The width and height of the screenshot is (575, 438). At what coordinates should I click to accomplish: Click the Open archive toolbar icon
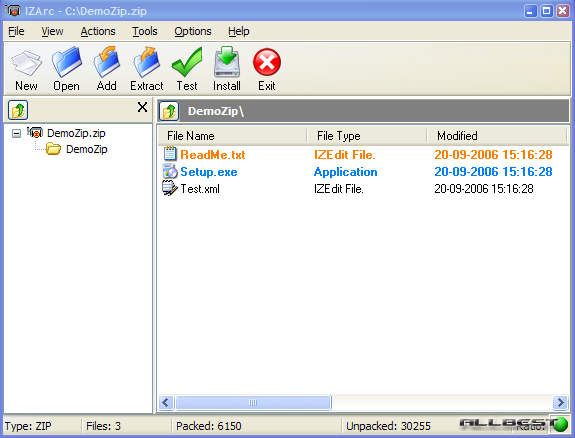(x=66, y=62)
